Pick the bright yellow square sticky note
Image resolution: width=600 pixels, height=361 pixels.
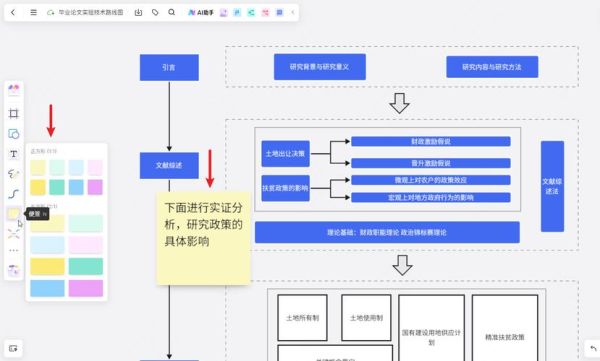(38, 187)
